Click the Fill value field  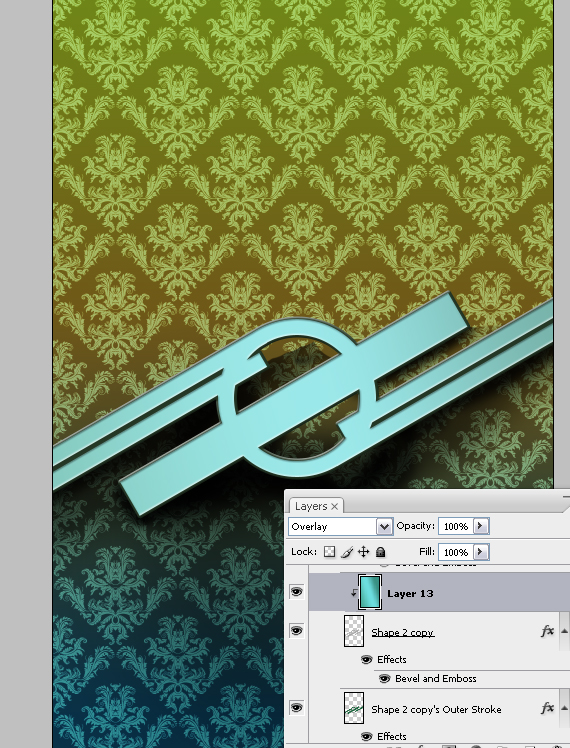point(456,552)
